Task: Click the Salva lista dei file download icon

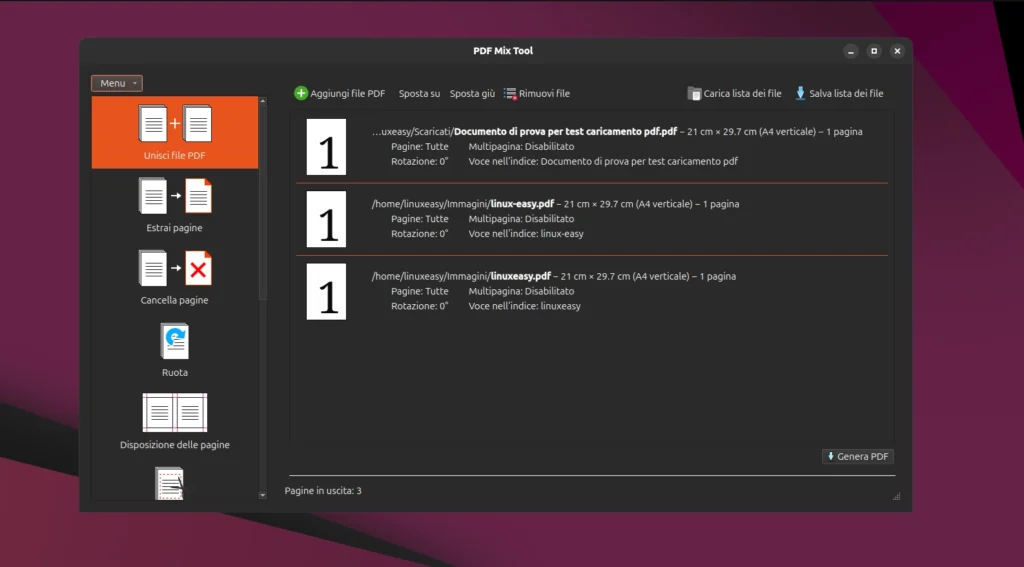Action: point(800,93)
